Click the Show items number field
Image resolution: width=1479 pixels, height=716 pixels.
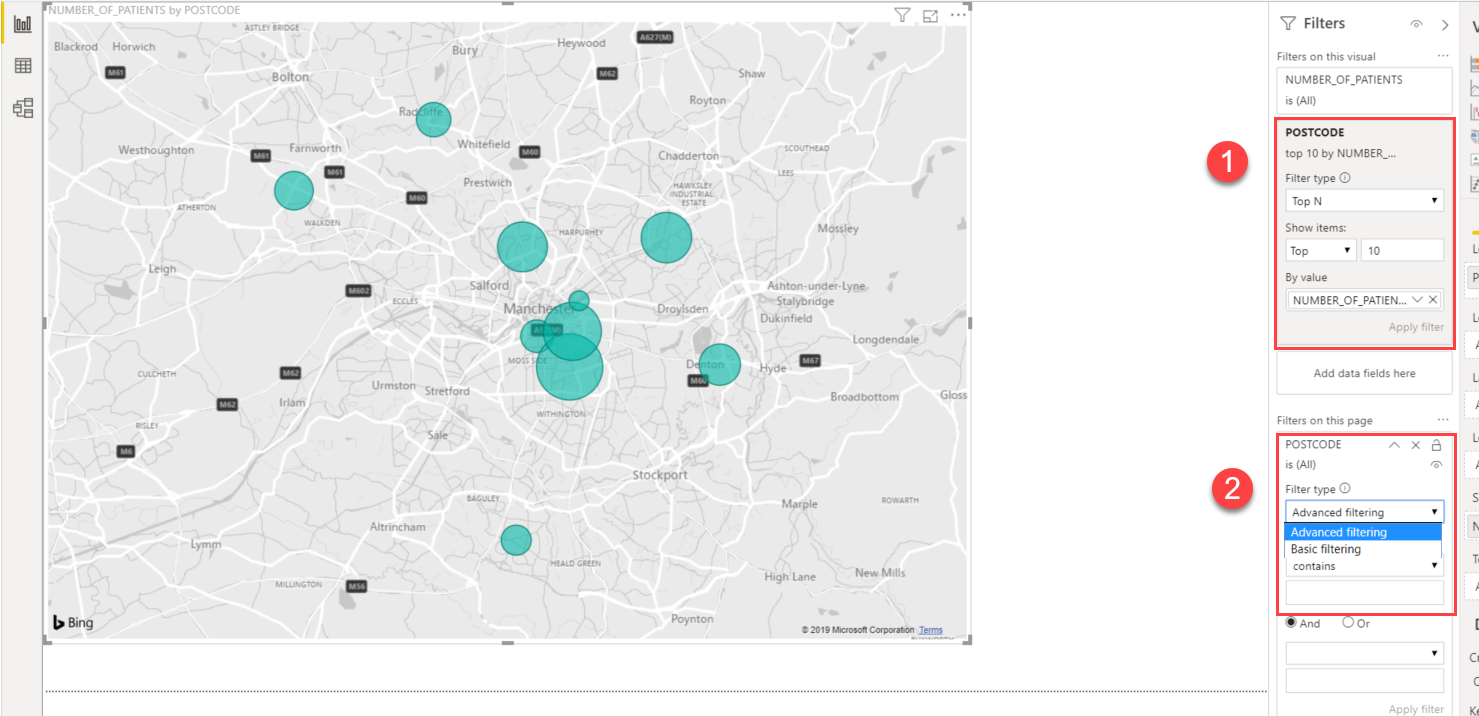pos(1402,250)
